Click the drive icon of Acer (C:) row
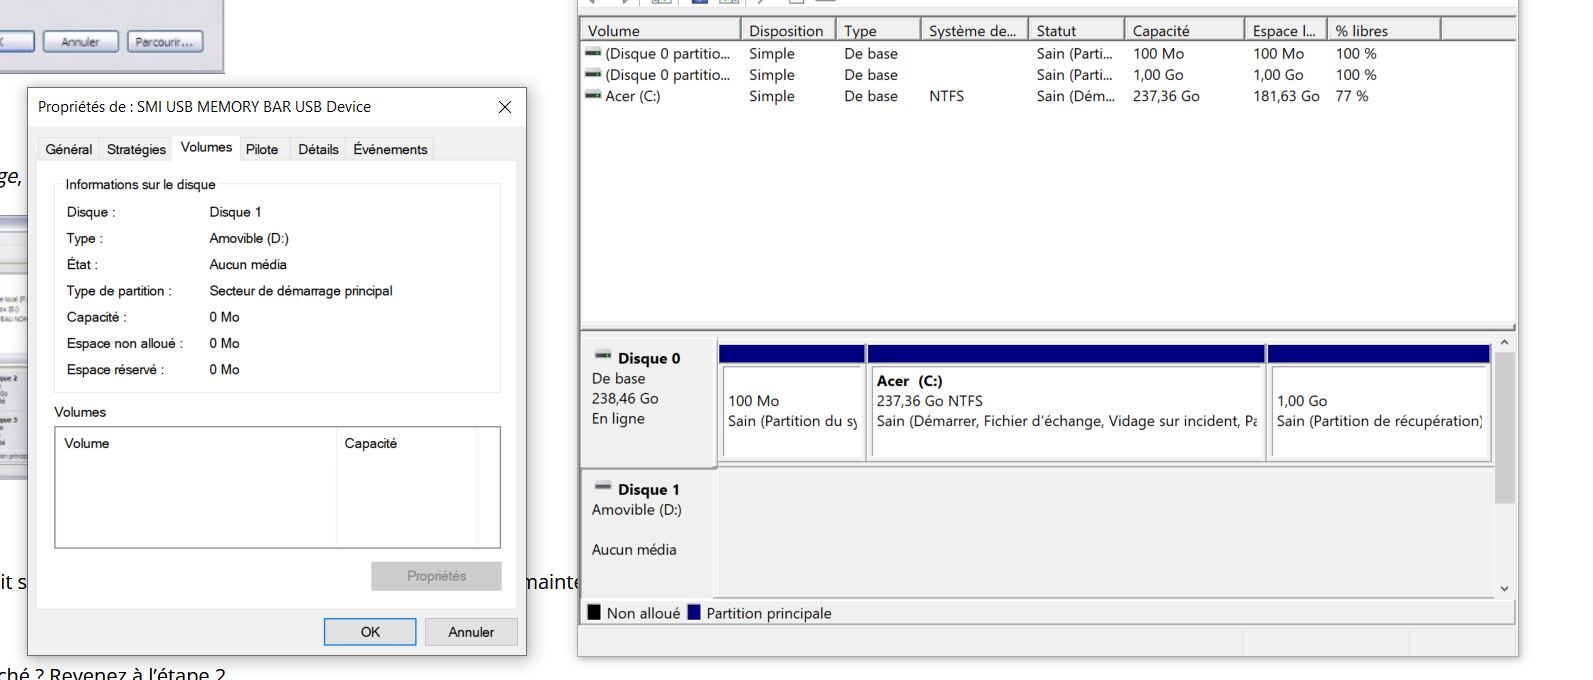Screen dimensions: 1593x680 593,96
